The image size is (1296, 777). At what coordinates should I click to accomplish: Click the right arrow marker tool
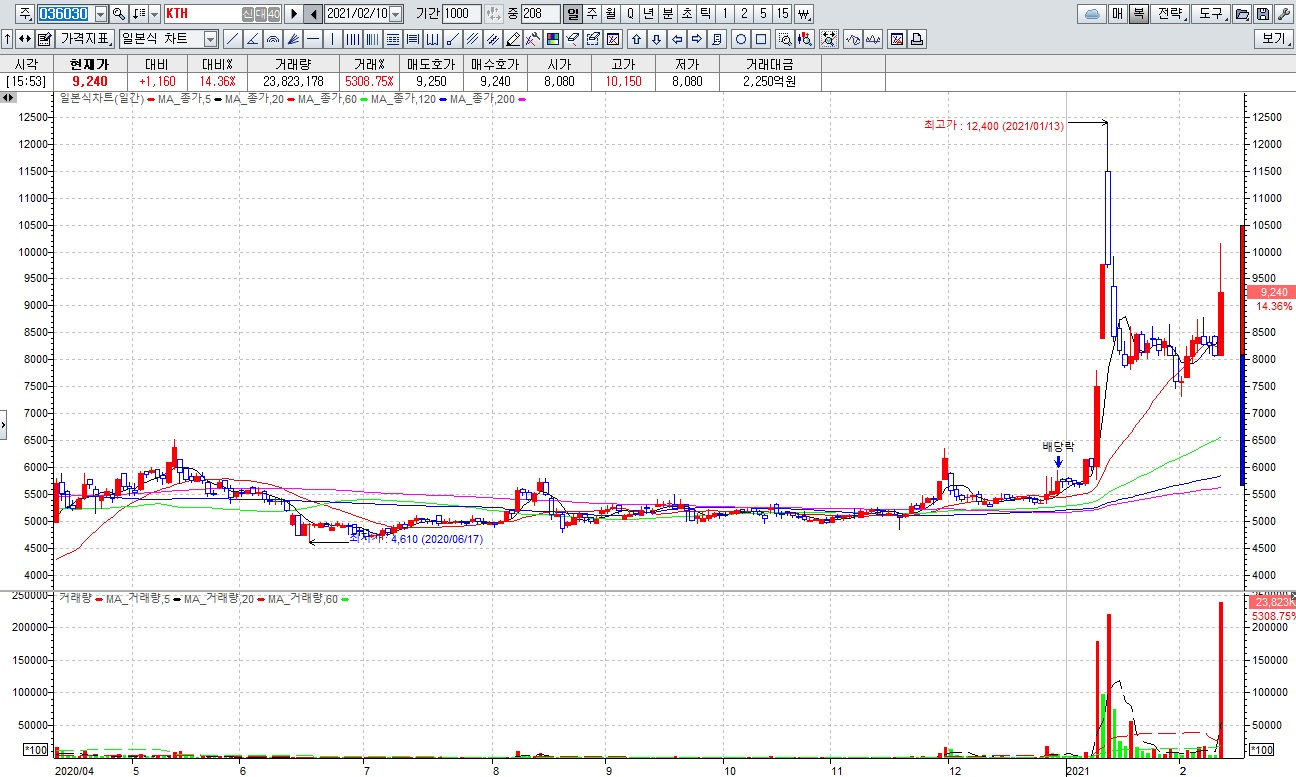tap(696, 40)
